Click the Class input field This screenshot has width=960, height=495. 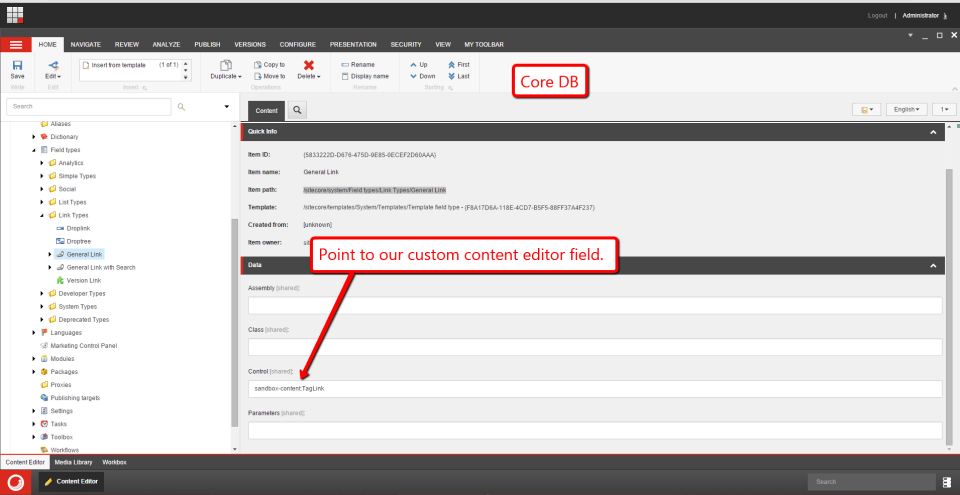click(595, 347)
